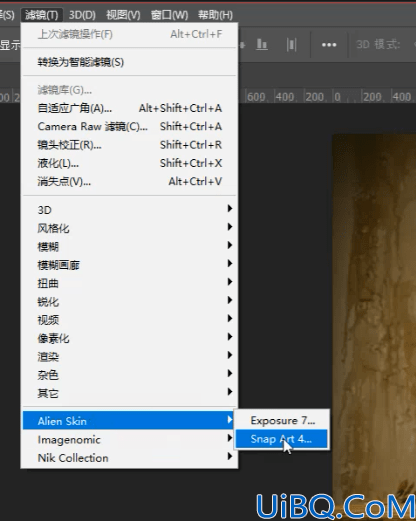This screenshot has width=416, height=521.
Task: Expand the 模糊 blur submenu
Action: (x=129, y=246)
